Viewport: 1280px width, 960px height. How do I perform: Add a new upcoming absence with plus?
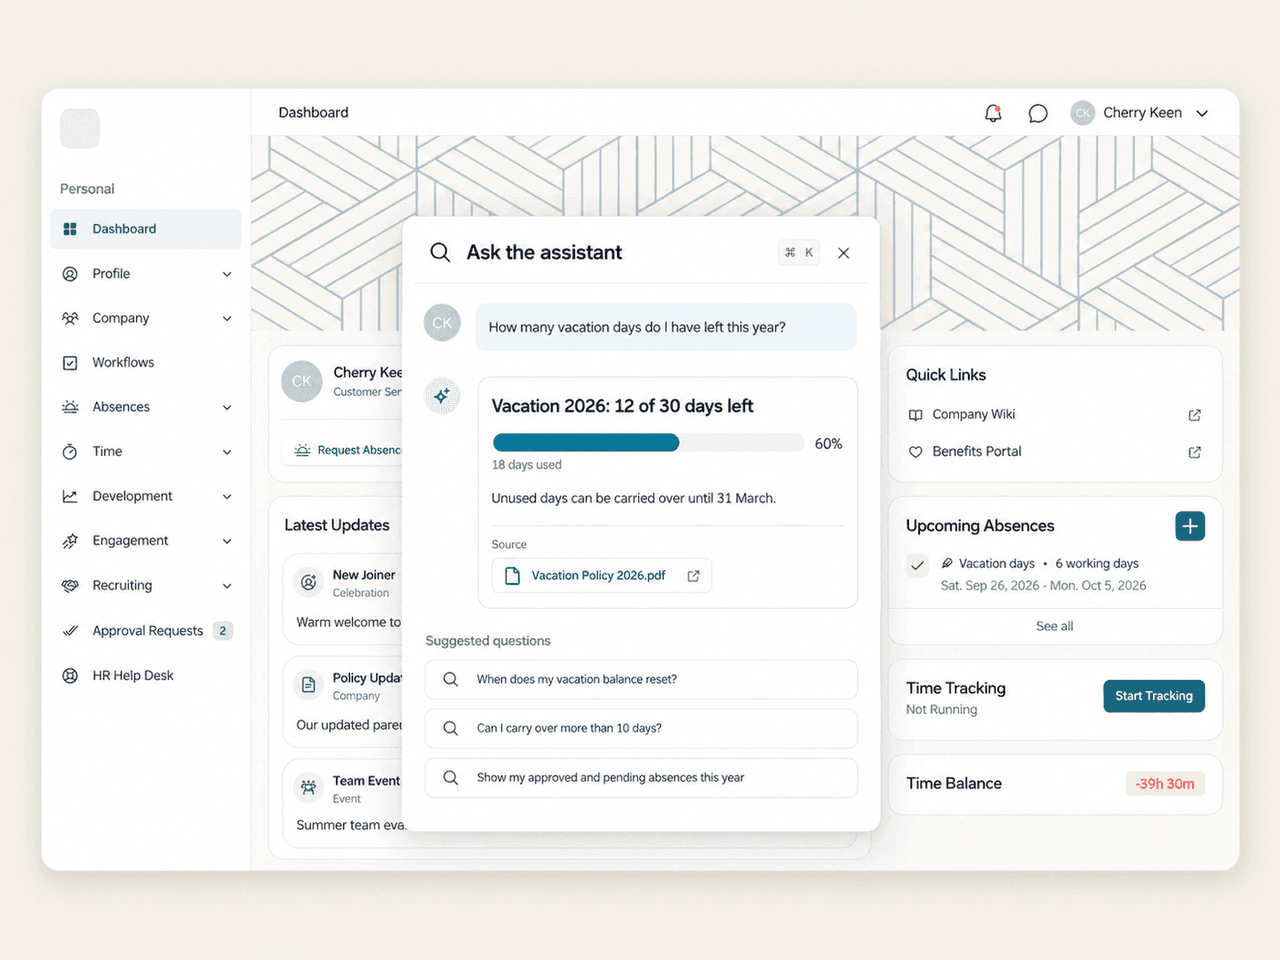click(1190, 526)
